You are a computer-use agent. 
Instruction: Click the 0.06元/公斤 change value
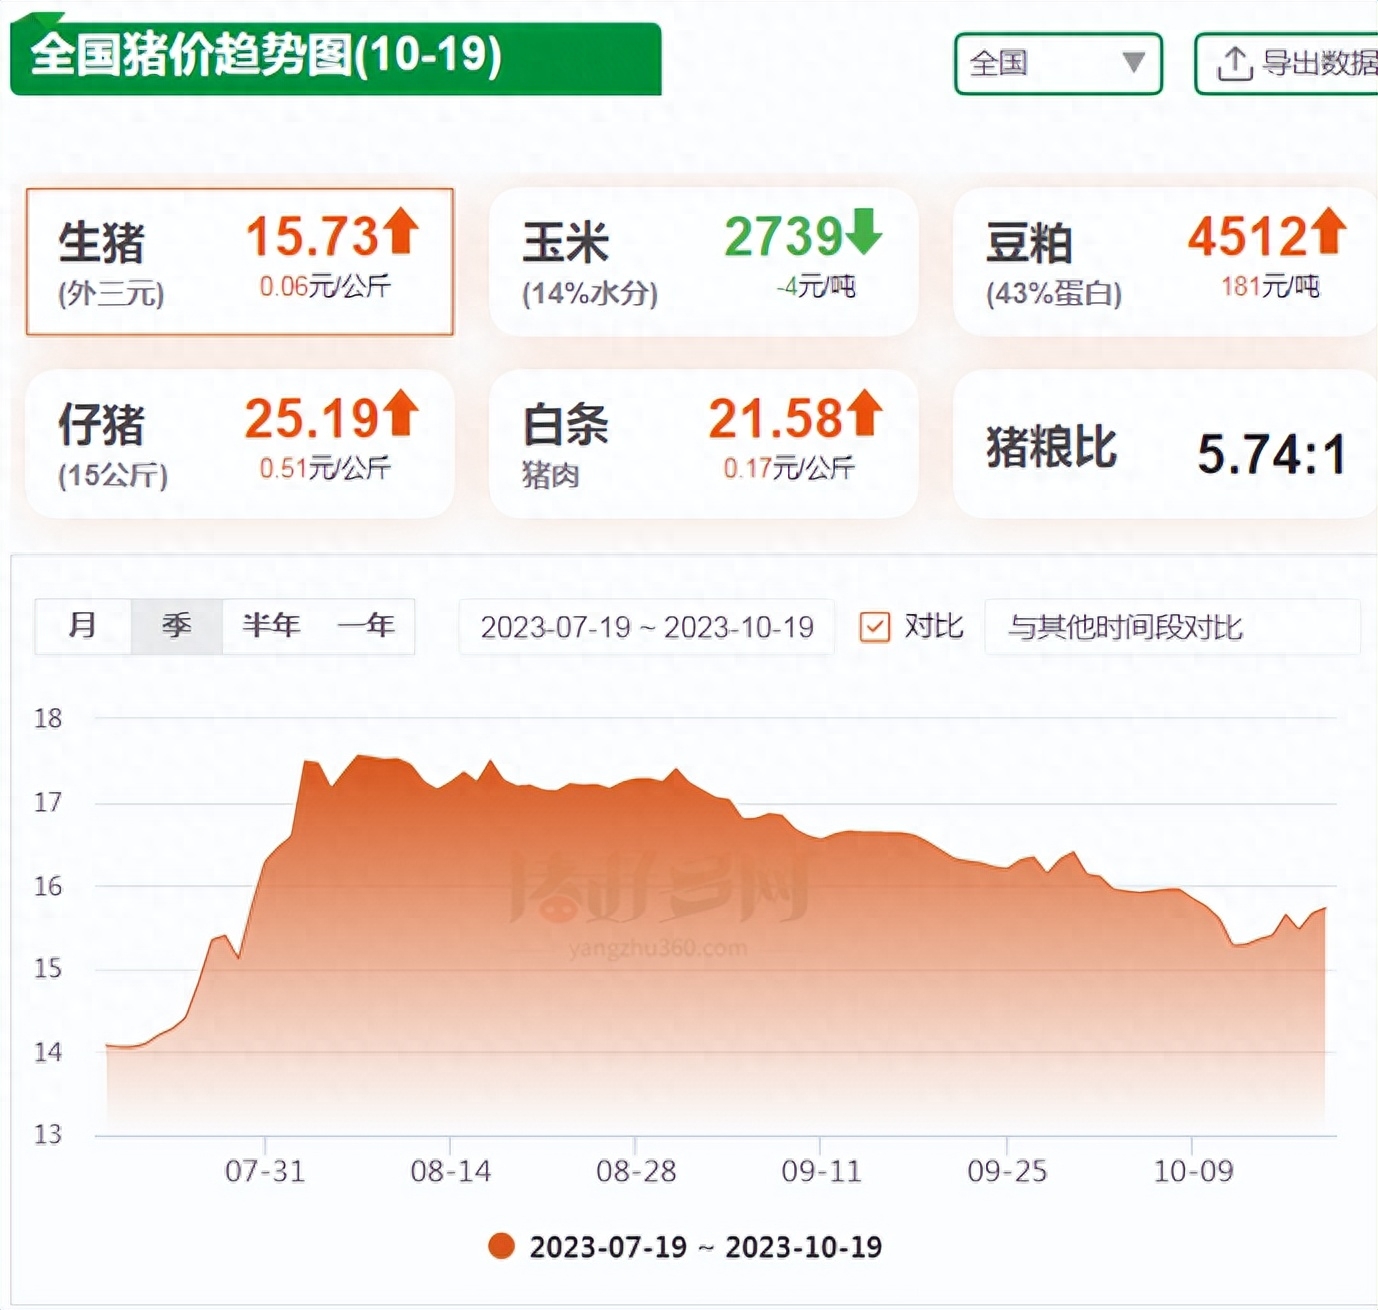[325, 287]
